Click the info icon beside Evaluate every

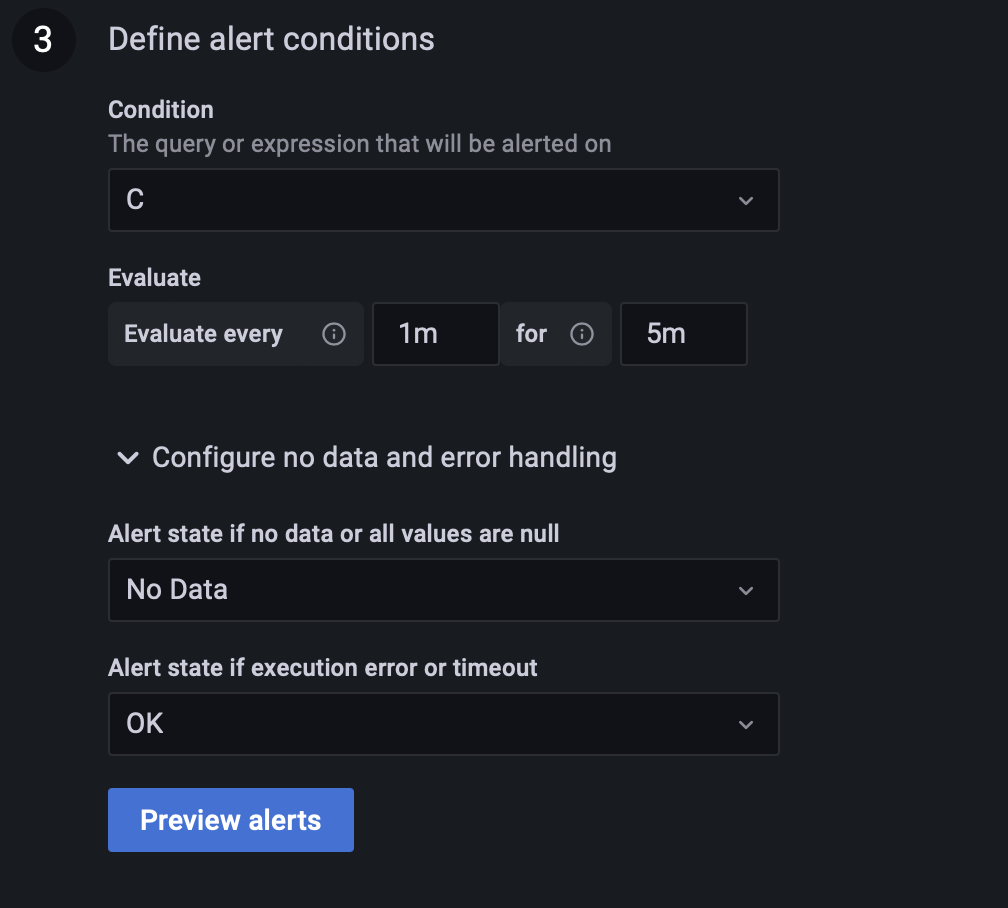[334, 334]
